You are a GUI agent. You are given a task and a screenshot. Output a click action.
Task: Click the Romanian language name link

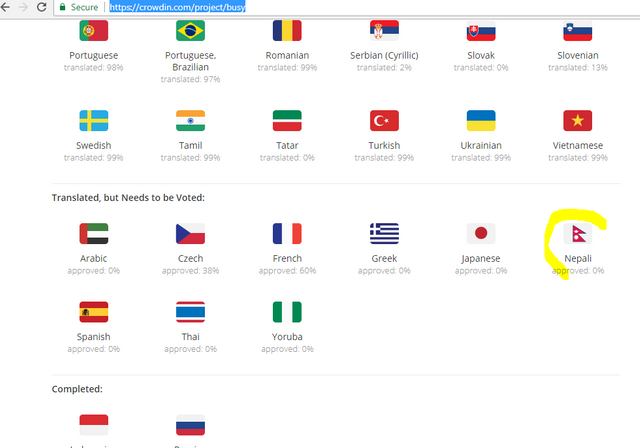[x=287, y=55]
